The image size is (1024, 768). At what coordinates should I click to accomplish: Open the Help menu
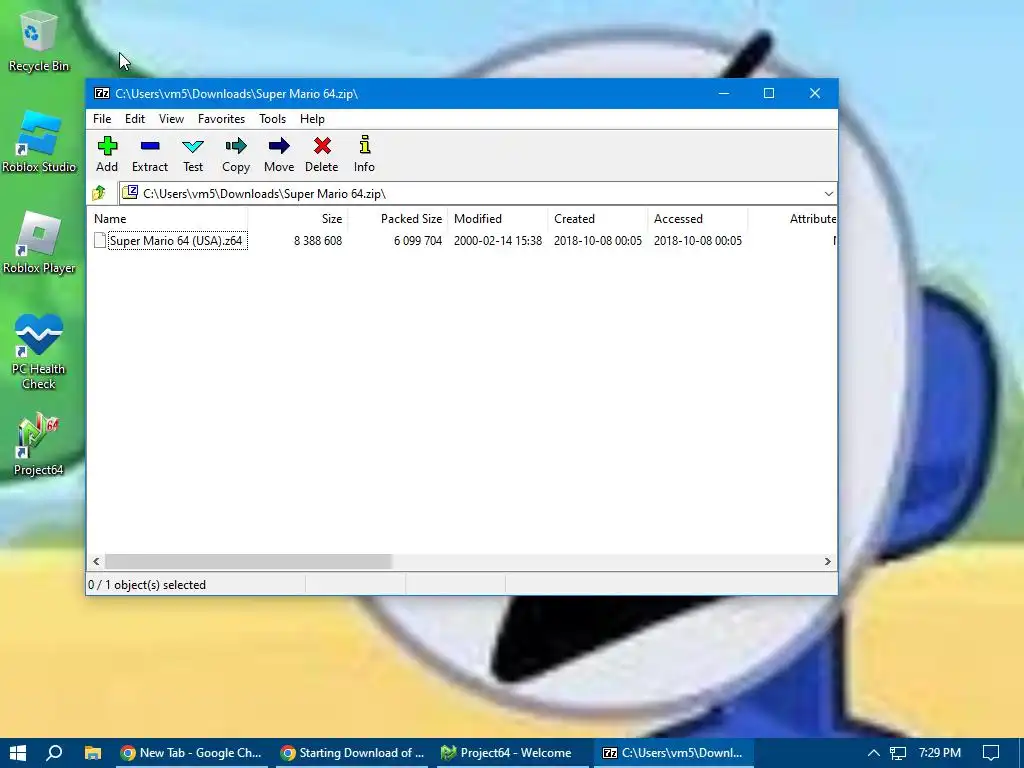tap(312, 119)
